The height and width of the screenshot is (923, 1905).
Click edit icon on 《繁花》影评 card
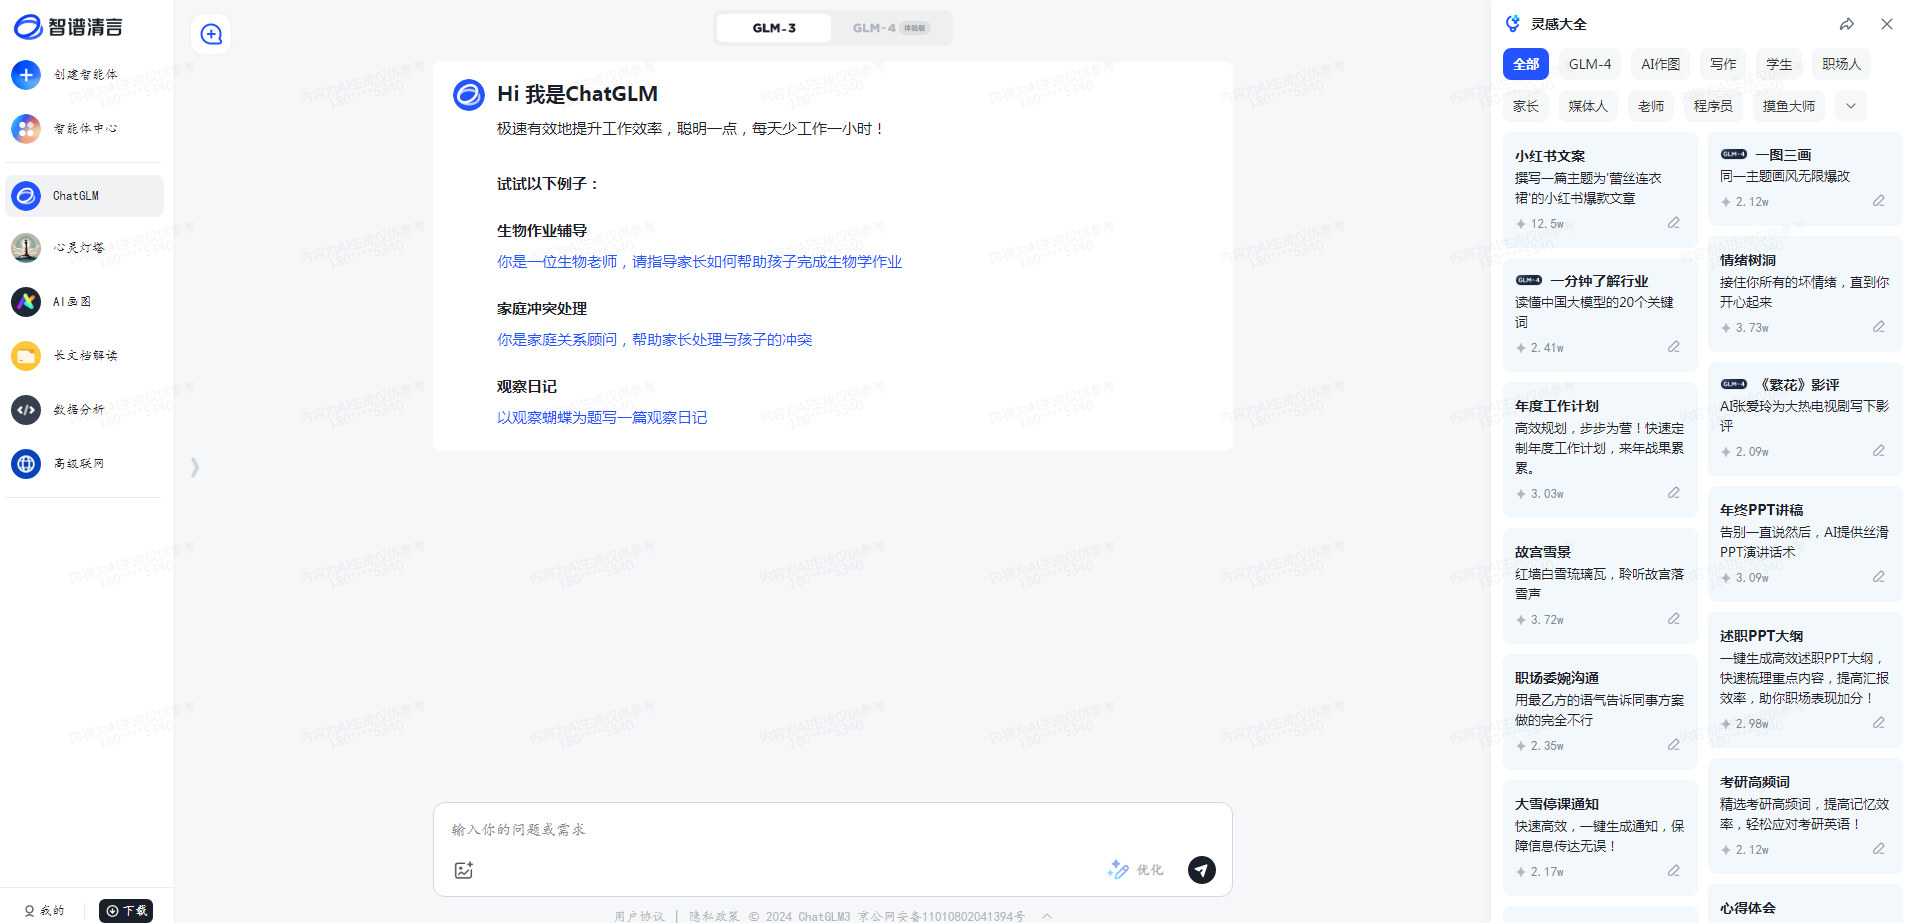coord(1879,451)
